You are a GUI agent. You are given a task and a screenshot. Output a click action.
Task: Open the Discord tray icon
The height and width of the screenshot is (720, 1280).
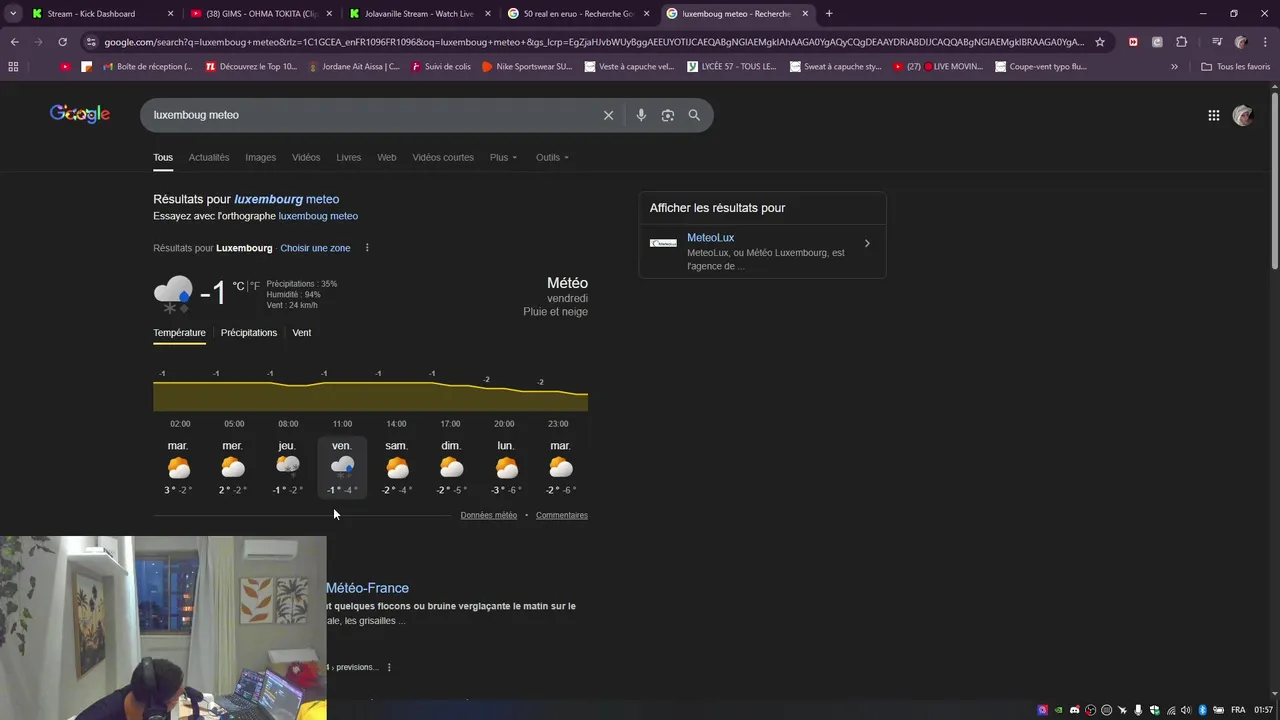1075,710
